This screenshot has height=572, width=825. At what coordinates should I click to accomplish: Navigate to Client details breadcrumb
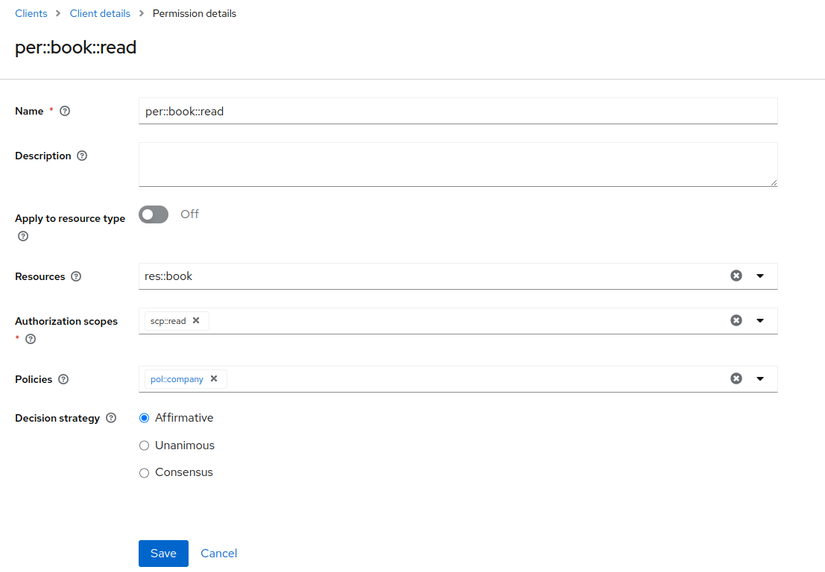click(99, 14)
